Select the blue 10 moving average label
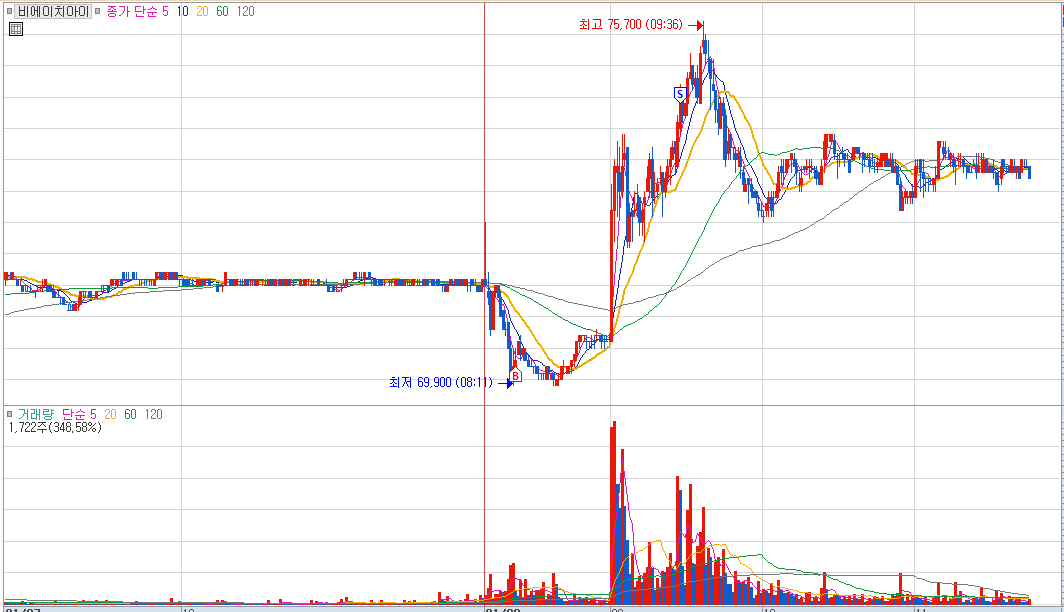 (183, 12)
